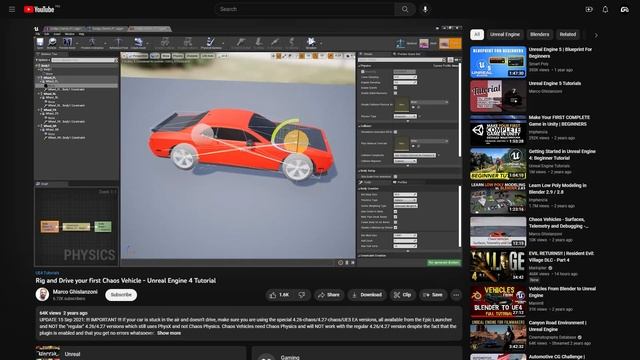Click the Share button

(x=329, y=295)
